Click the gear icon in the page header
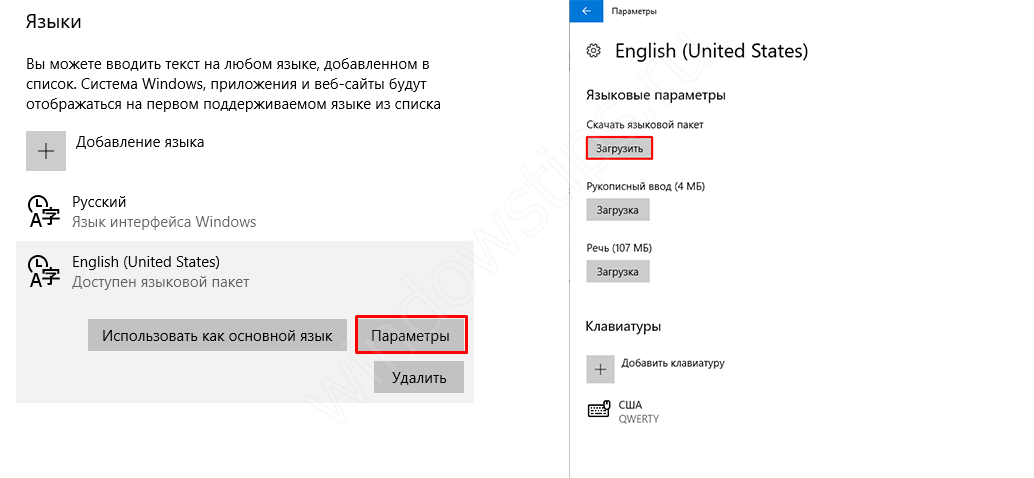This screenshot has width=1034, height=478. 594,51
